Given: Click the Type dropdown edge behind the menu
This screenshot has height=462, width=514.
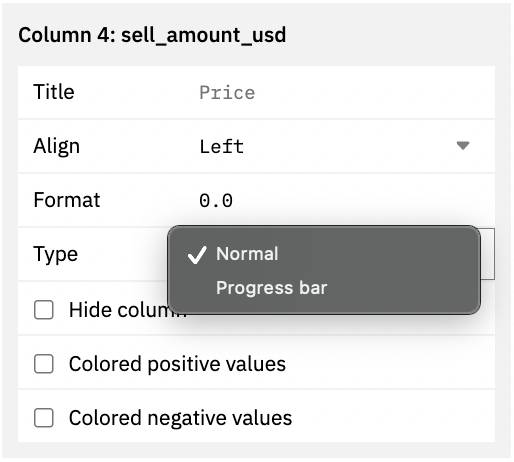Looking at the screenshot, I should [x=488, y=254].
